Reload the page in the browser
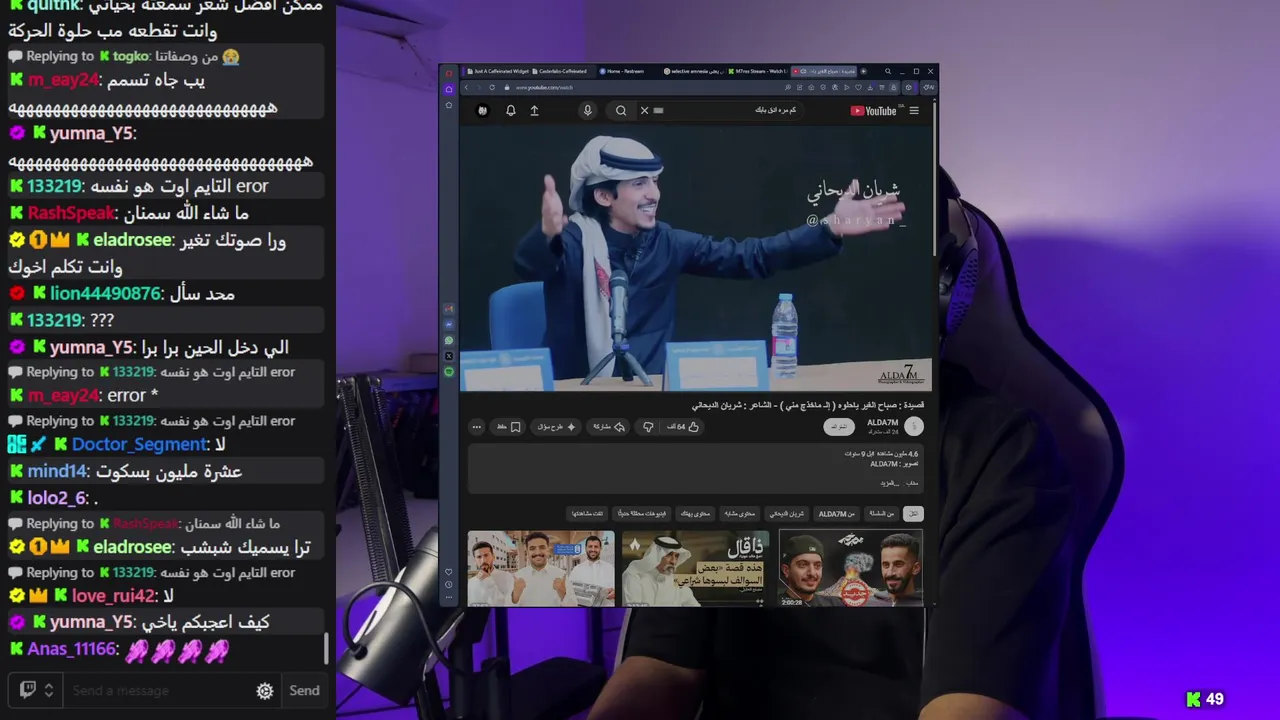 click(492, 87)
